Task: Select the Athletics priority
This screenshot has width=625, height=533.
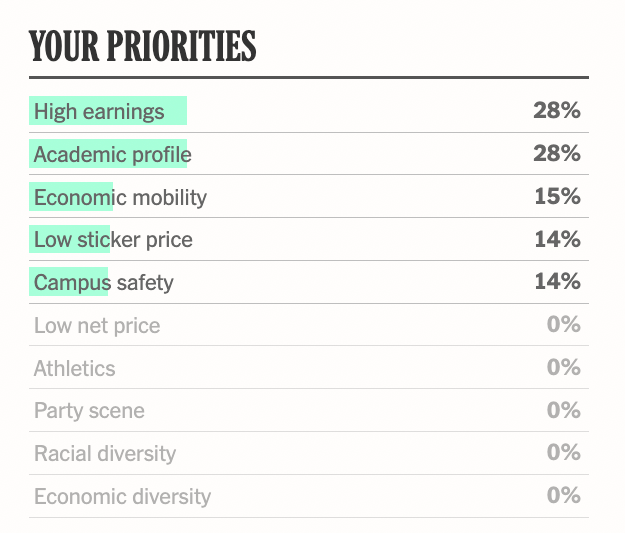Action: pos(309,368)
